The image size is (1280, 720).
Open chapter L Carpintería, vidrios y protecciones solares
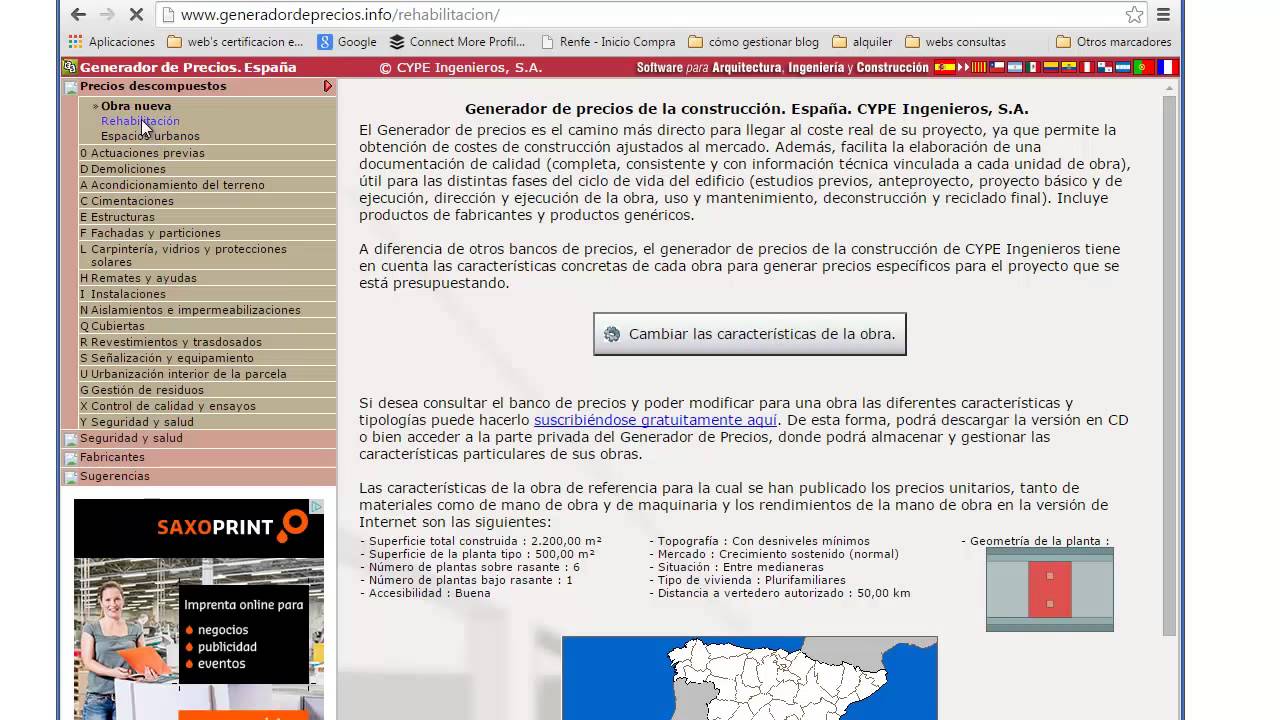click(x=207, y=255)
